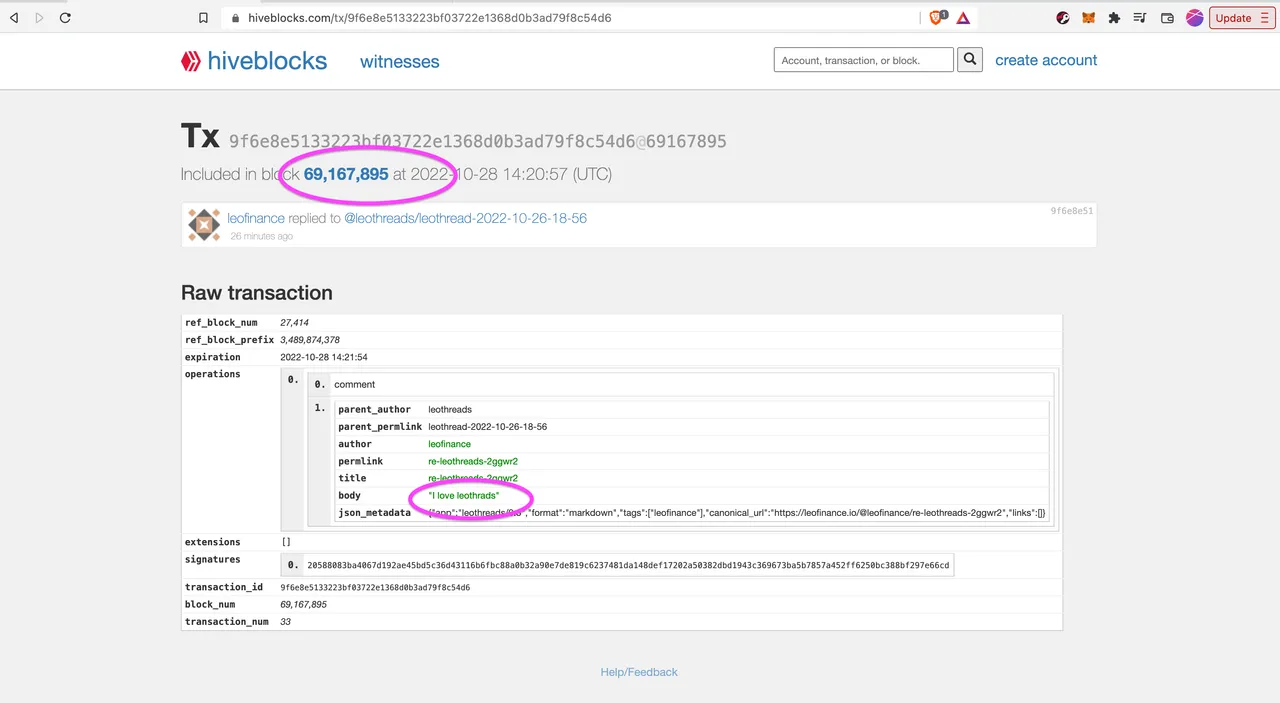
Task: Open Brave Rewards triangle icon
Action: tap(963, 18)
